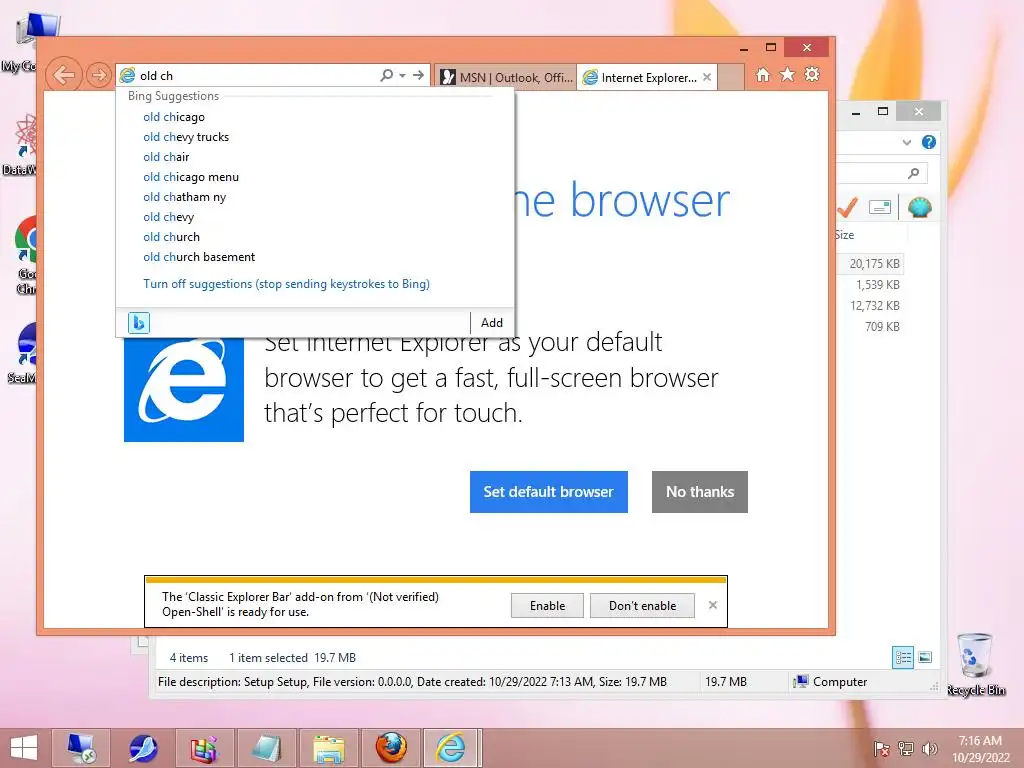Select the Bing search provider icon
Viewport: 1024px width, 768px height.
click(x=138, y=323)
